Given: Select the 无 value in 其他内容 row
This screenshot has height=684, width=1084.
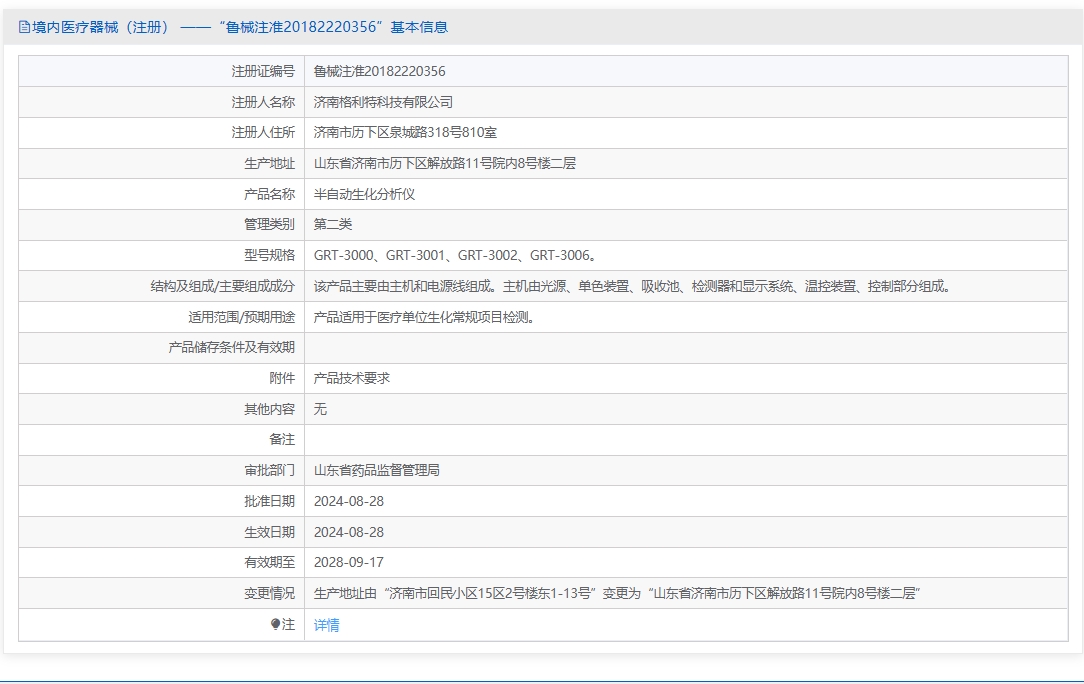Looking at the screenshot, I should (x=320, y=409).
